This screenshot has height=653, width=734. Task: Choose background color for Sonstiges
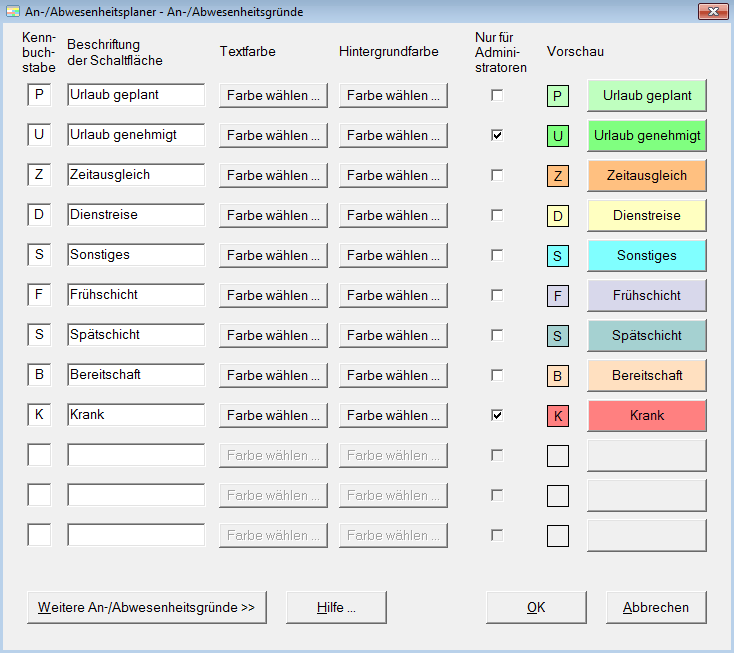(393, 256)
